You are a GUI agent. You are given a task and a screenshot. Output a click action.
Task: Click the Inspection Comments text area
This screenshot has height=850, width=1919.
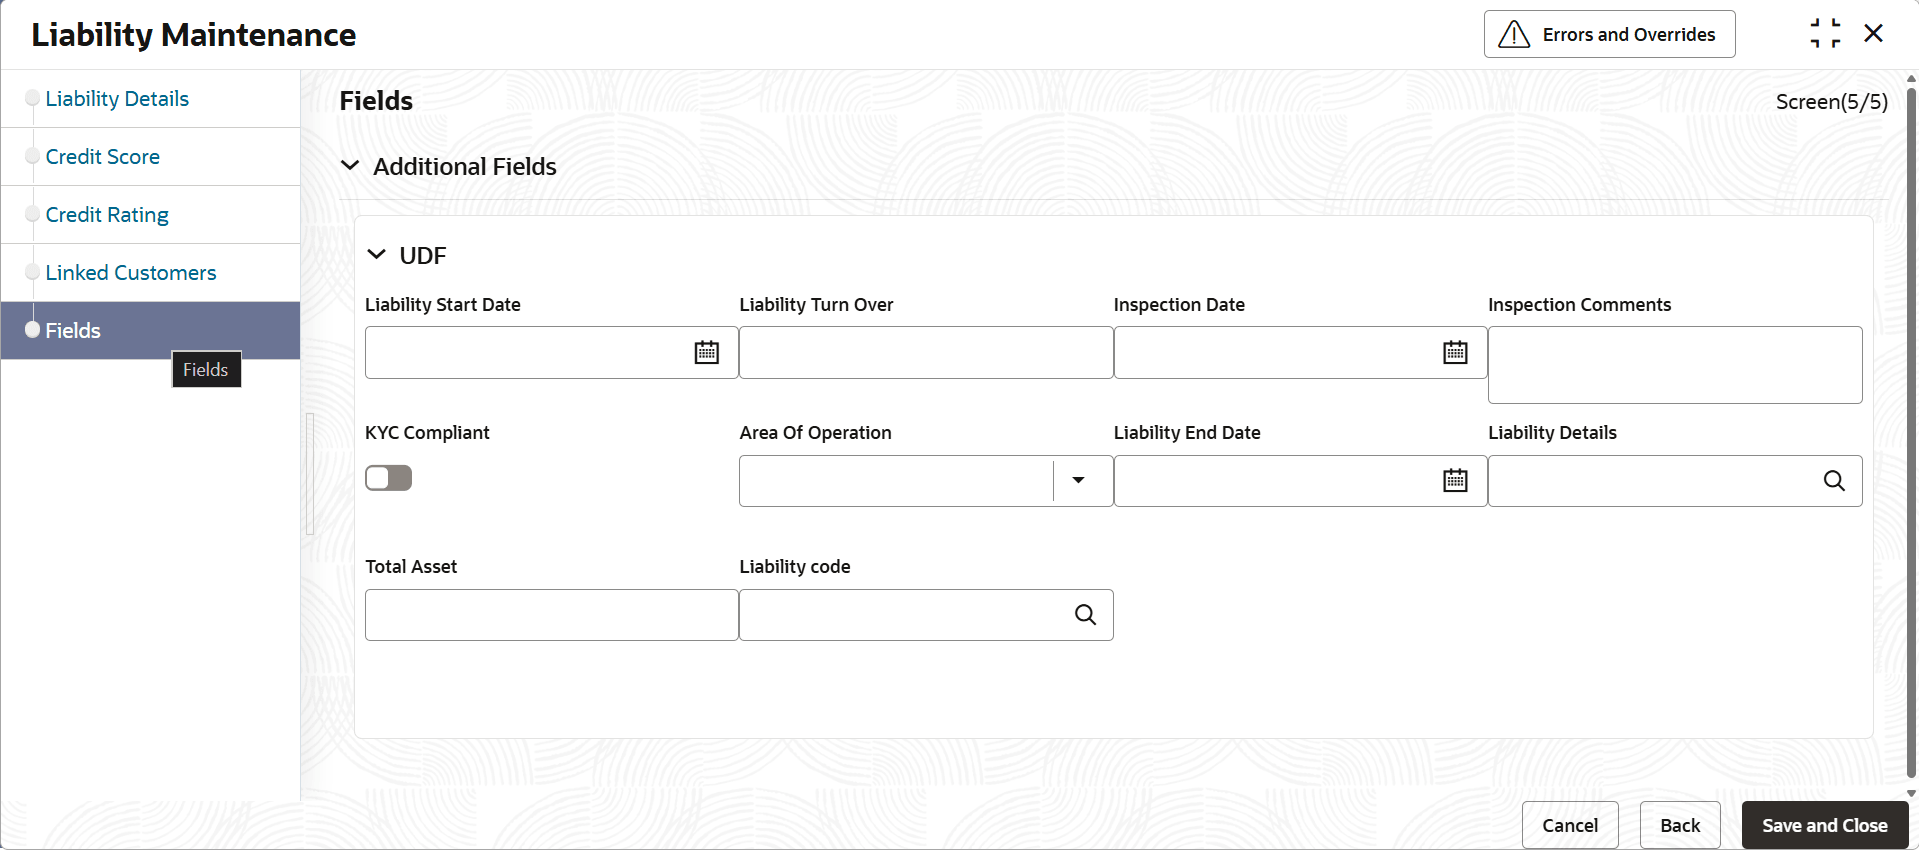pyautogui.click(x=1675, y=365)
